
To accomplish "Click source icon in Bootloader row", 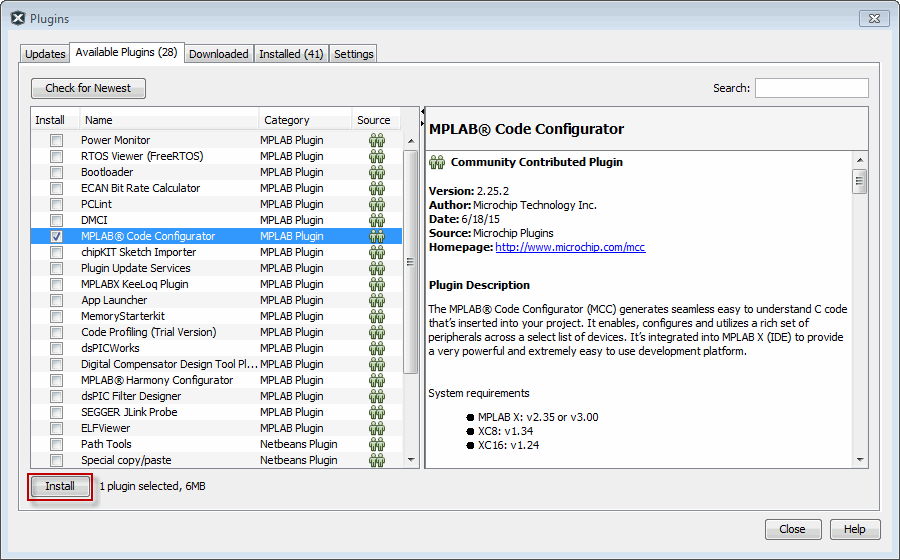I will [x=376, y=172].
